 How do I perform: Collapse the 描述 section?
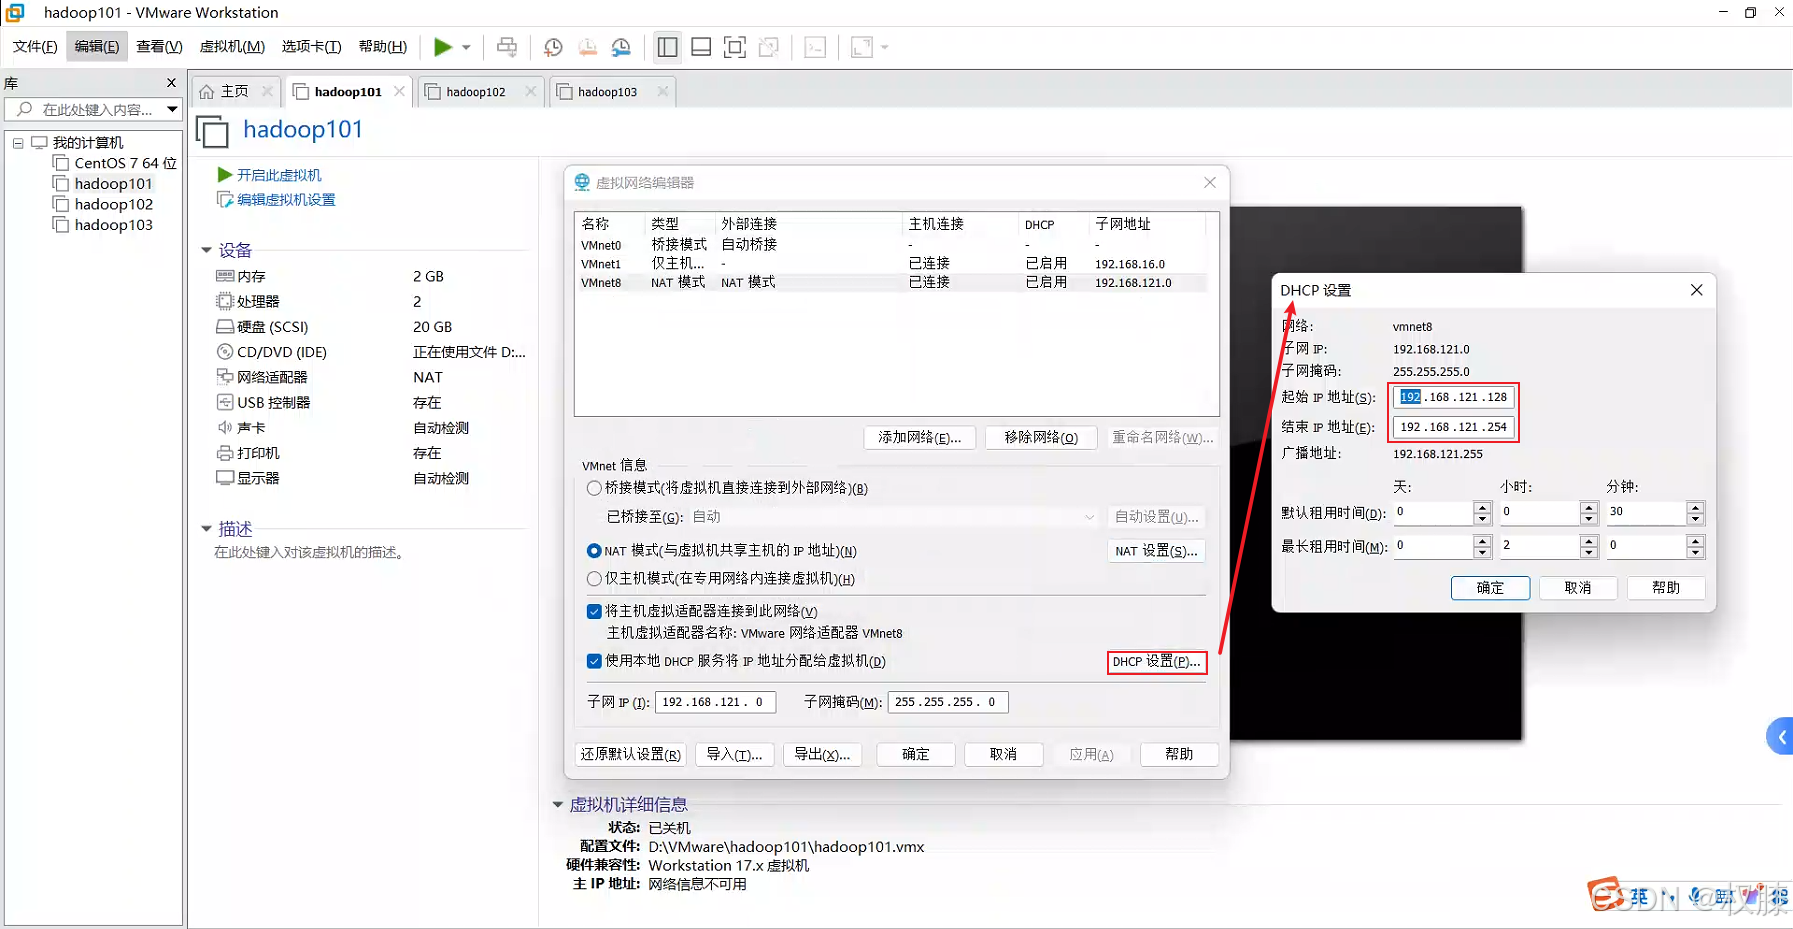(207, 529)
